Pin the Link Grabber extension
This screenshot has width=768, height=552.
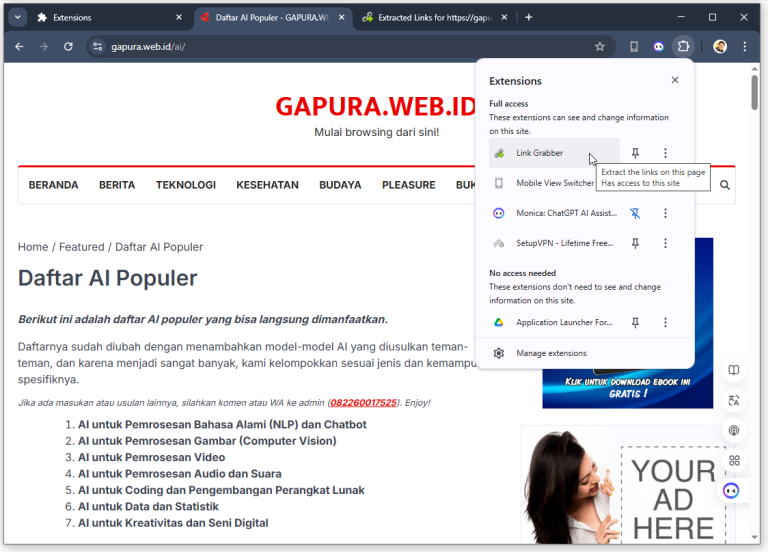pyautogui.click(x=635, y=153)
